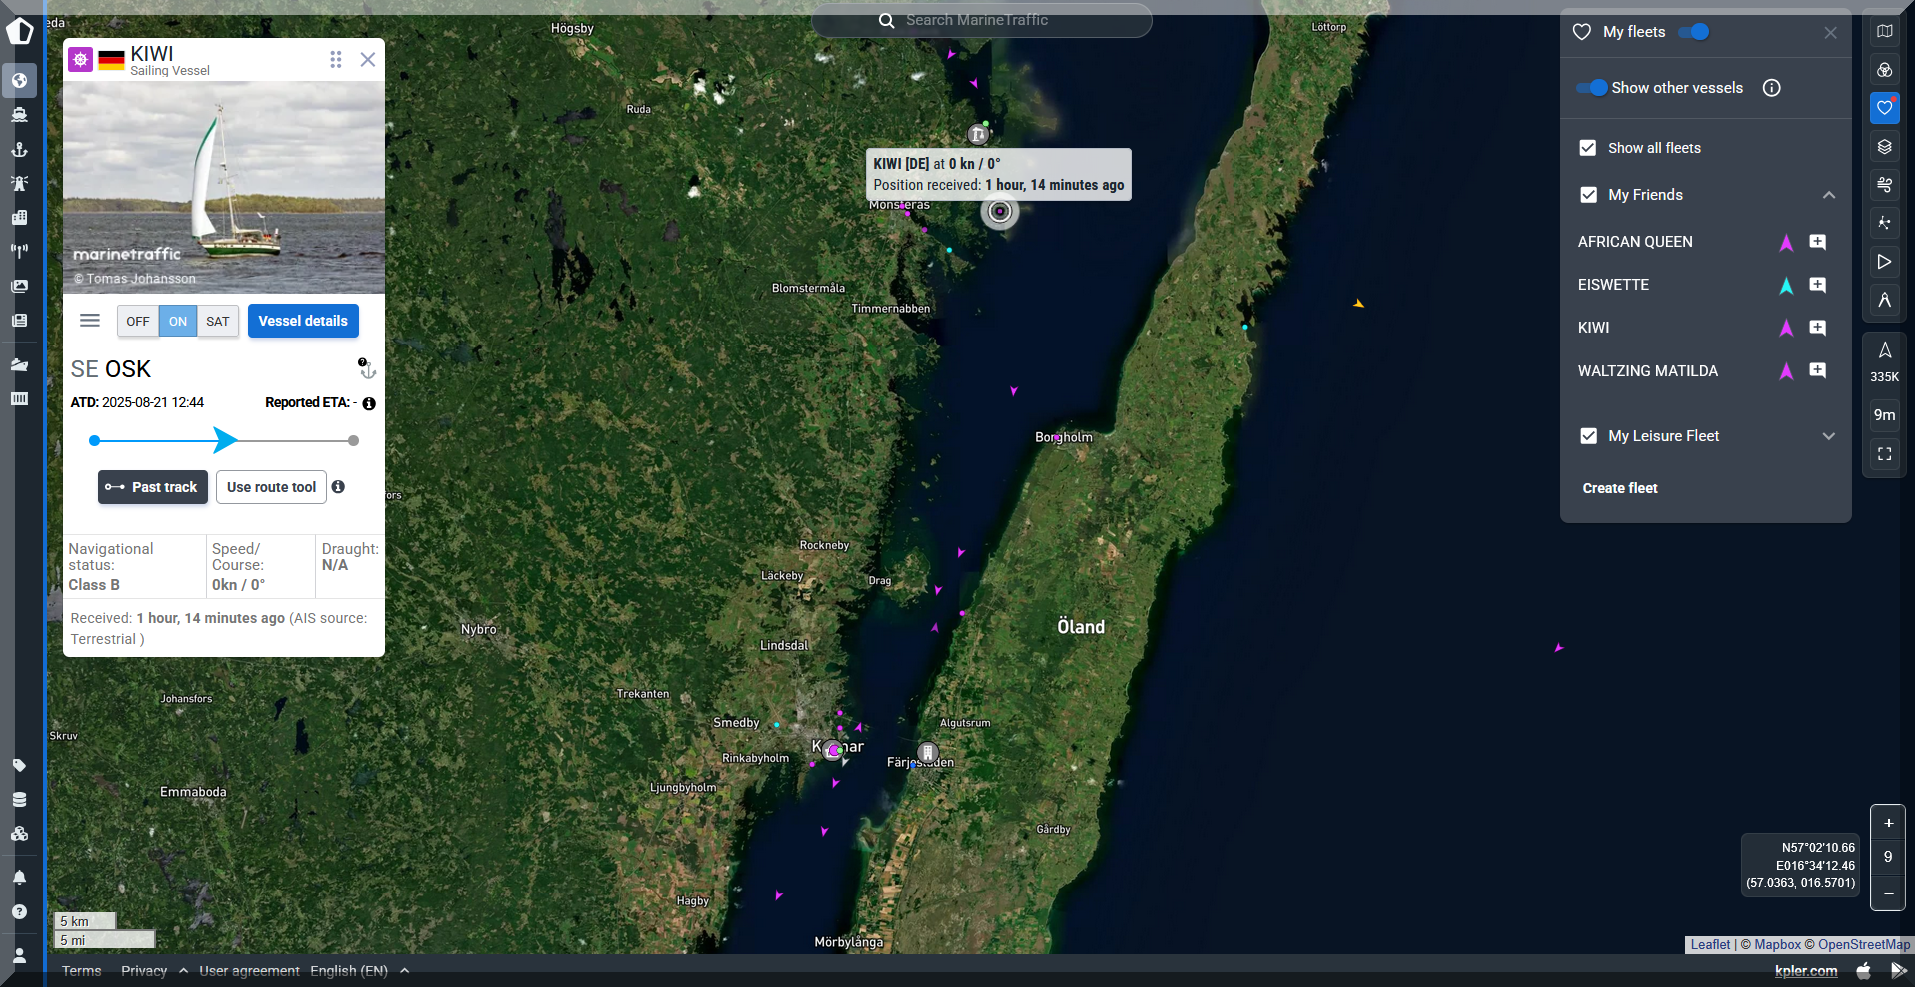The width and height of the screenshot is (1915, 987).
Task: Open the Ports anchor icon in left sidebar
Action: [x=19, y=149]
